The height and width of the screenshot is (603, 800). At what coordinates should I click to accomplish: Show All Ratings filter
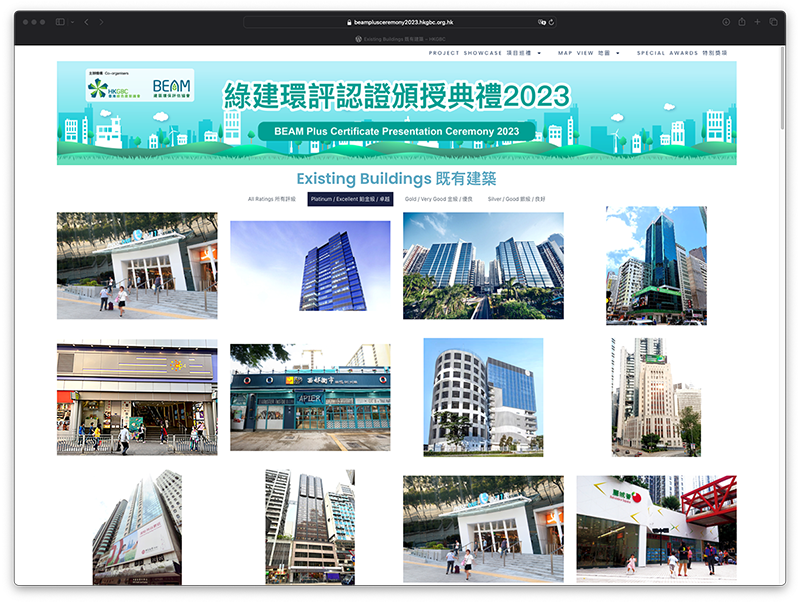[x=271, y=199]
